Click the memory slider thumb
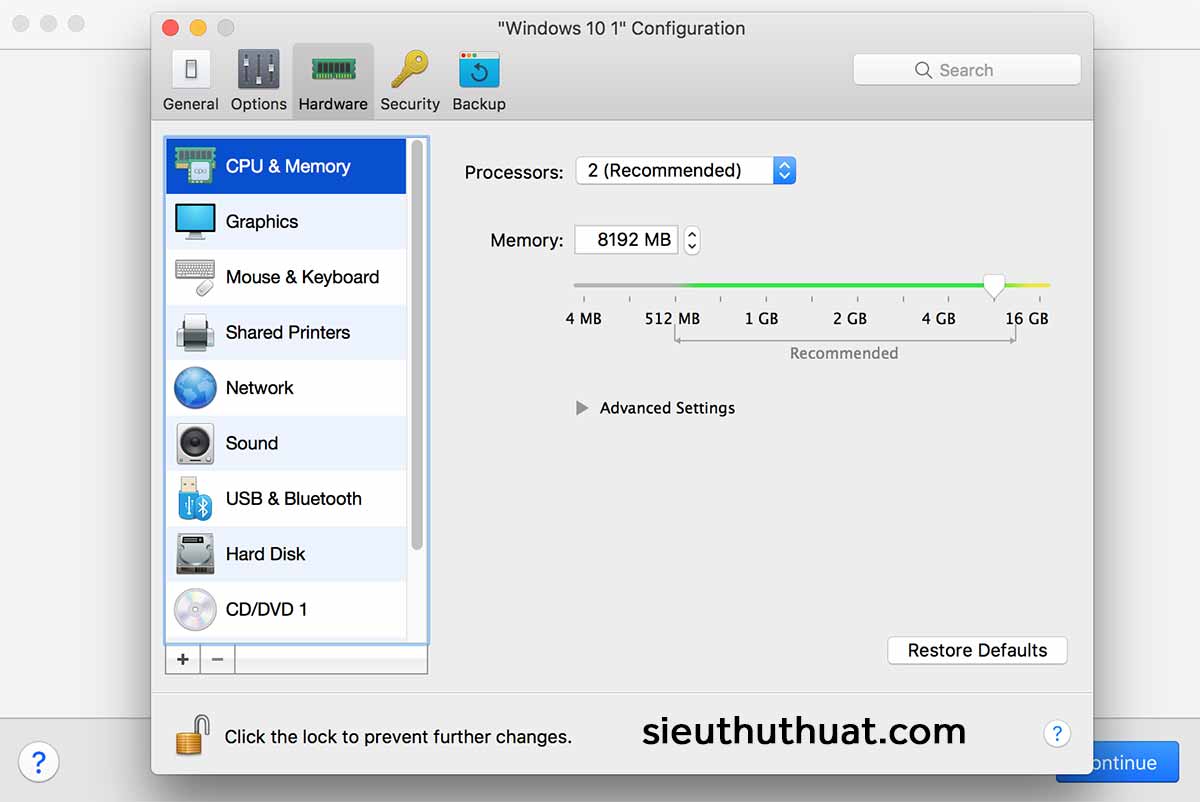The height and width of the screenshot is (802, 1200). 993,287
